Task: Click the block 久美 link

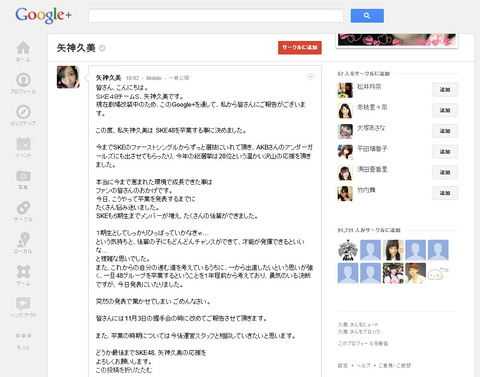Action: (359, 332)
